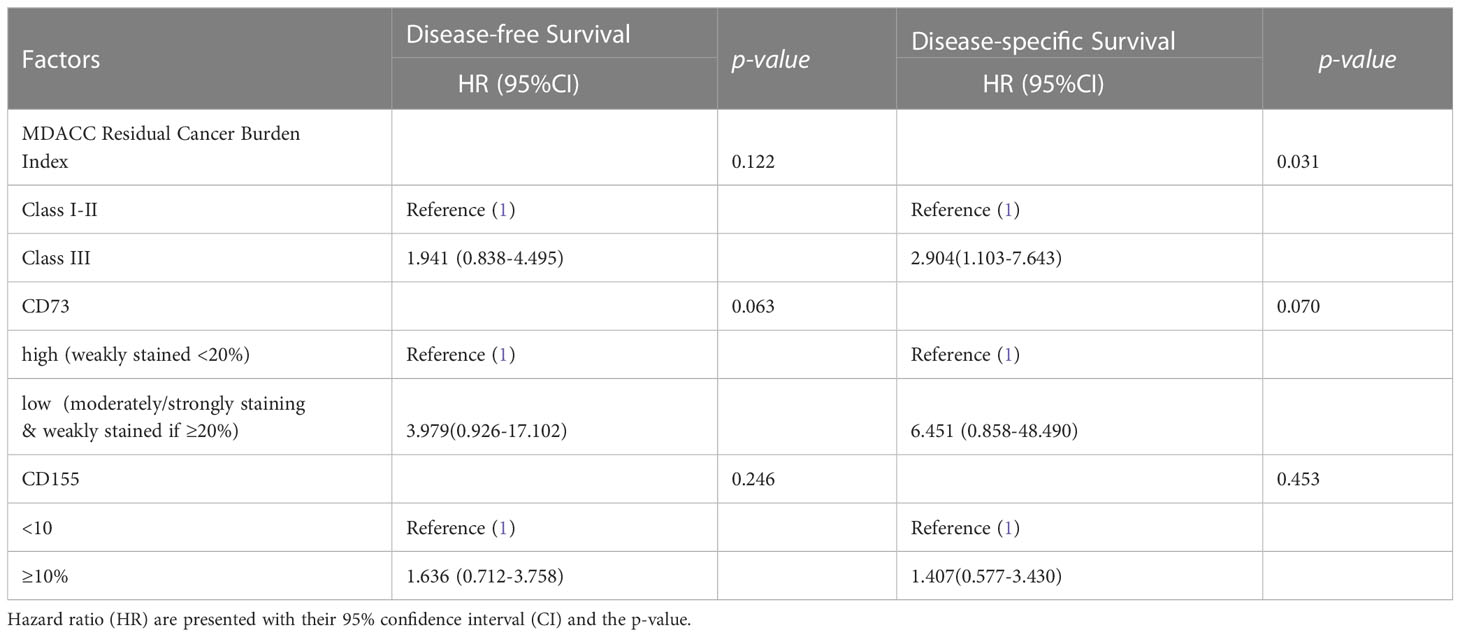This screenshot has height=637, width=1460.
Task: Click the p-value 0.070
Action: [1298, 307]
